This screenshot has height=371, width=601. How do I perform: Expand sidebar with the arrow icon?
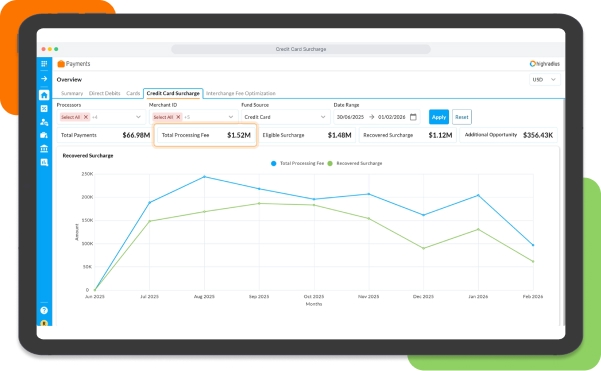coord(44,79)
